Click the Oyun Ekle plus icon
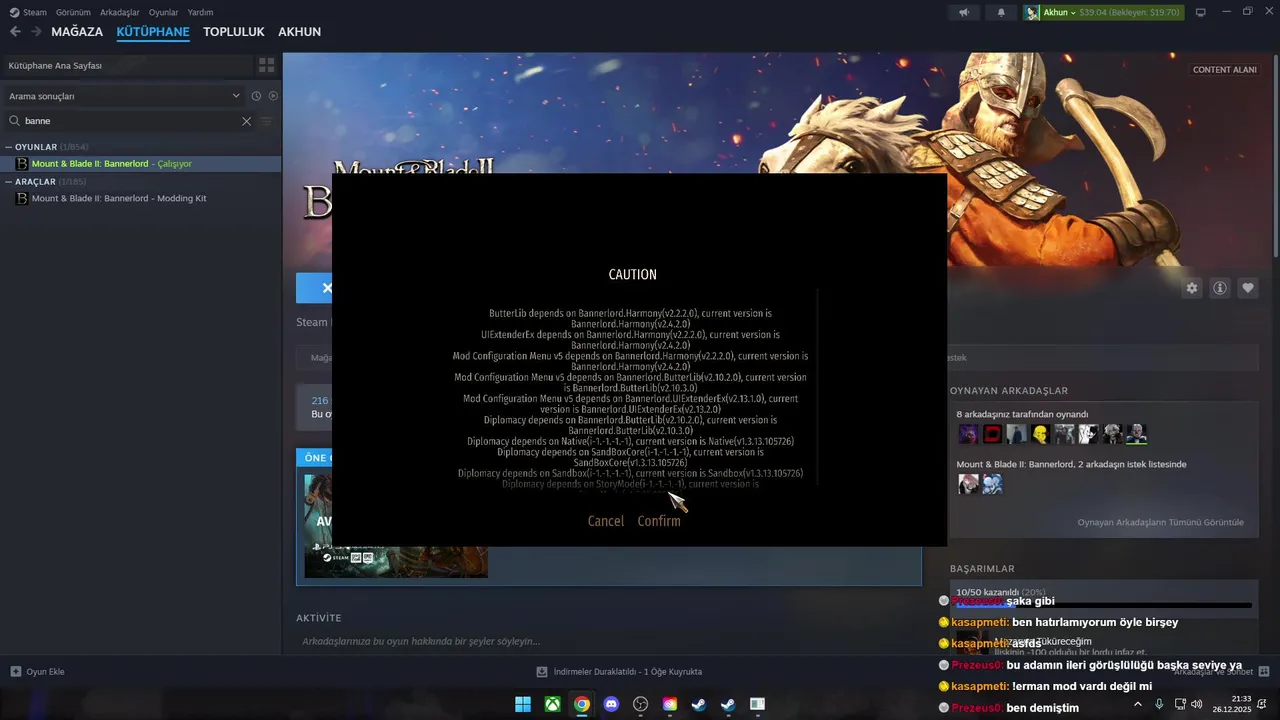This screenshot has width=1280, height=720. [15, 671]
